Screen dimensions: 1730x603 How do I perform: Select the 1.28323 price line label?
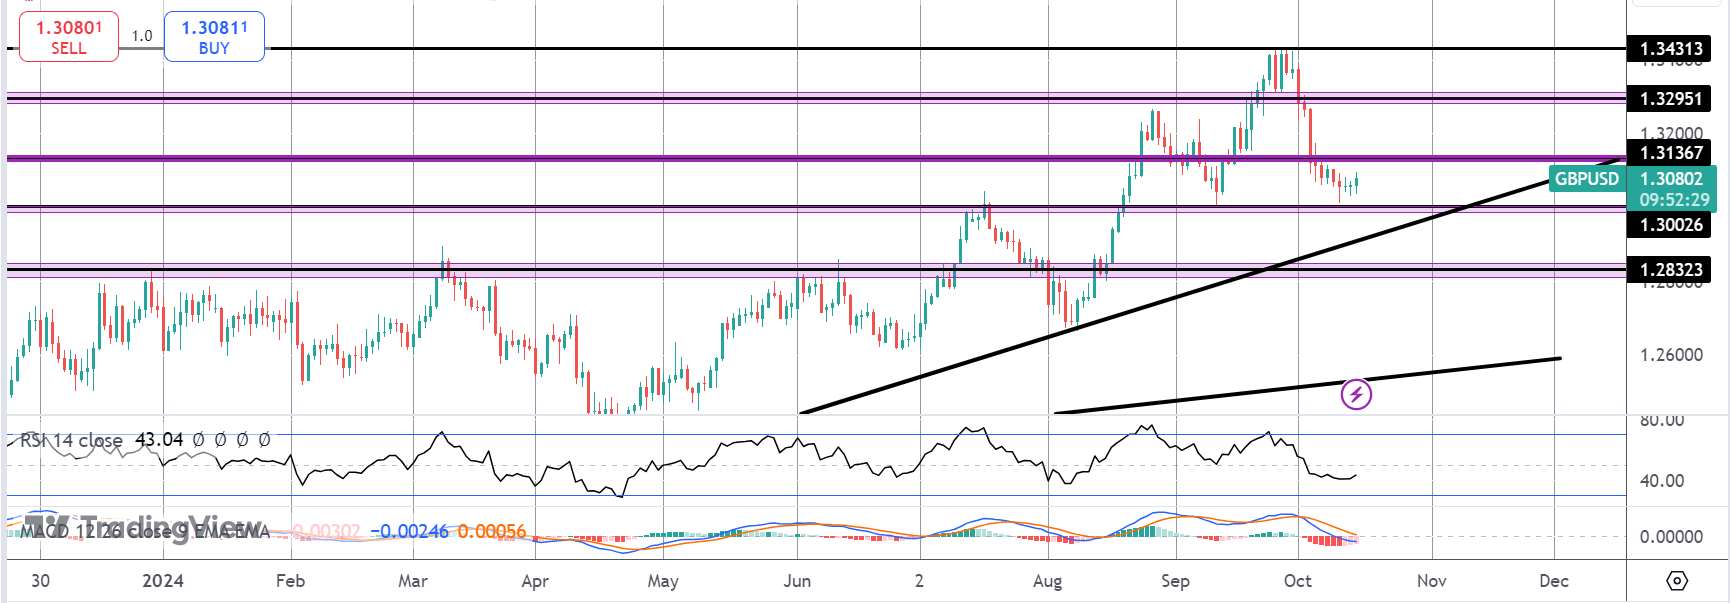coord(1669,269)
